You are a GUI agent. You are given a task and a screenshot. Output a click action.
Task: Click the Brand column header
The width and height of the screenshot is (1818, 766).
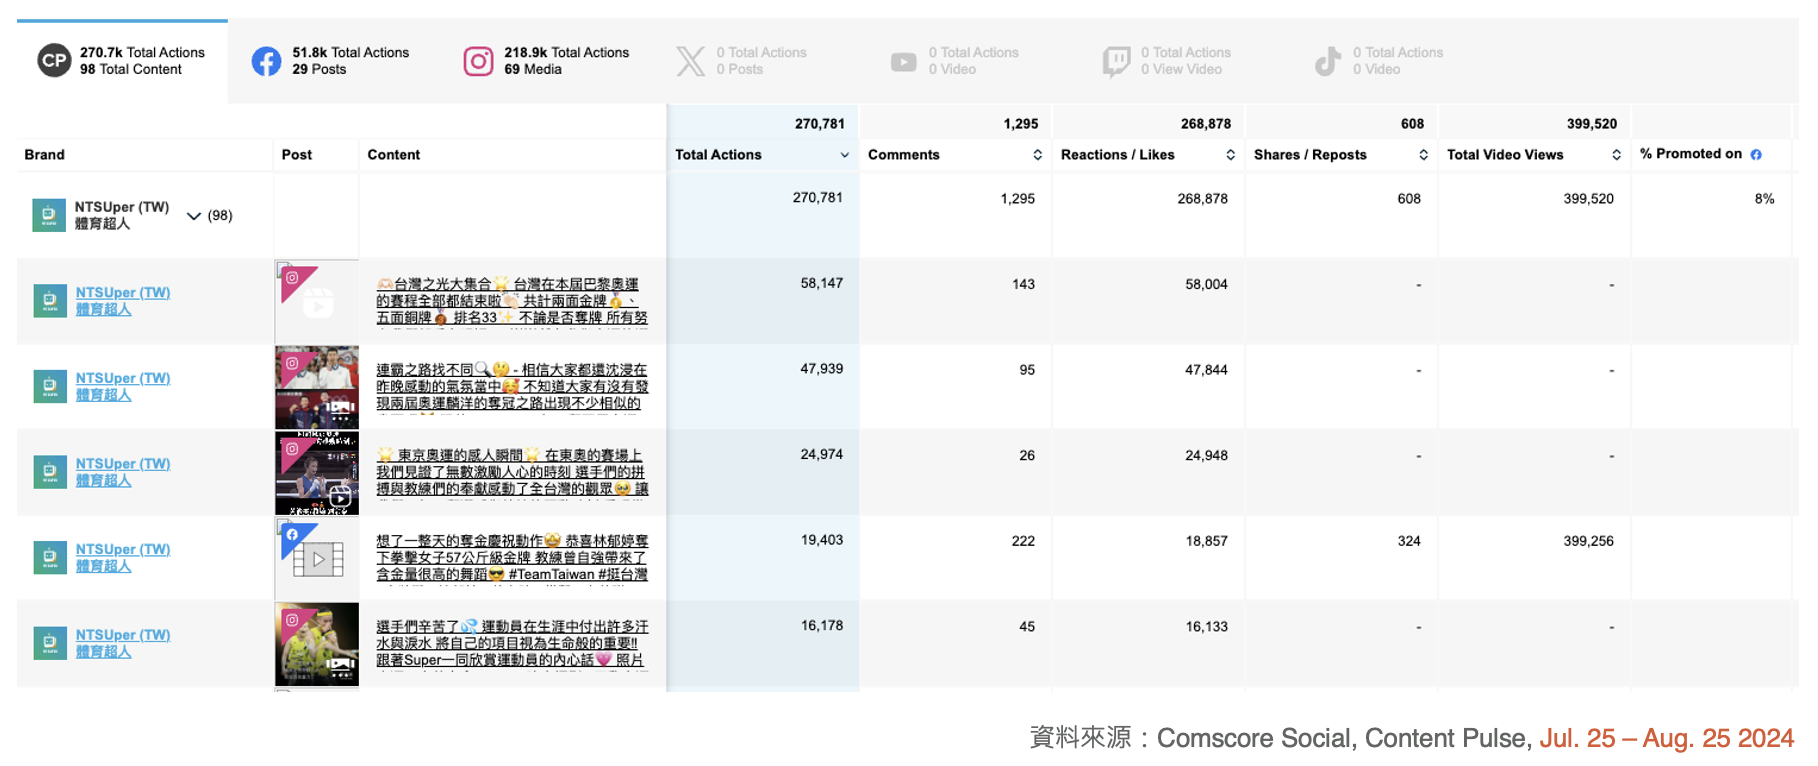click(44, 155)
